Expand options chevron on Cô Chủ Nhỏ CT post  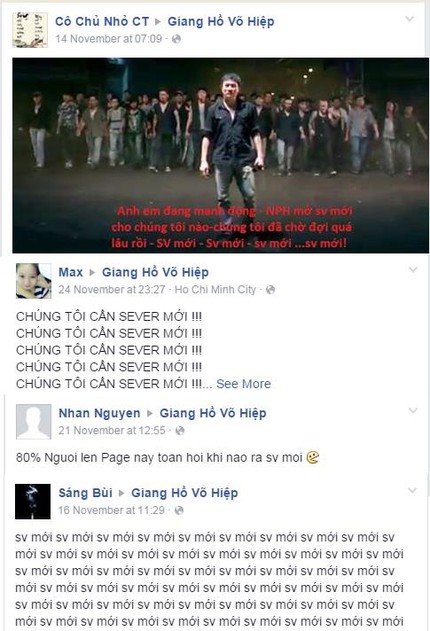[409, 19]
